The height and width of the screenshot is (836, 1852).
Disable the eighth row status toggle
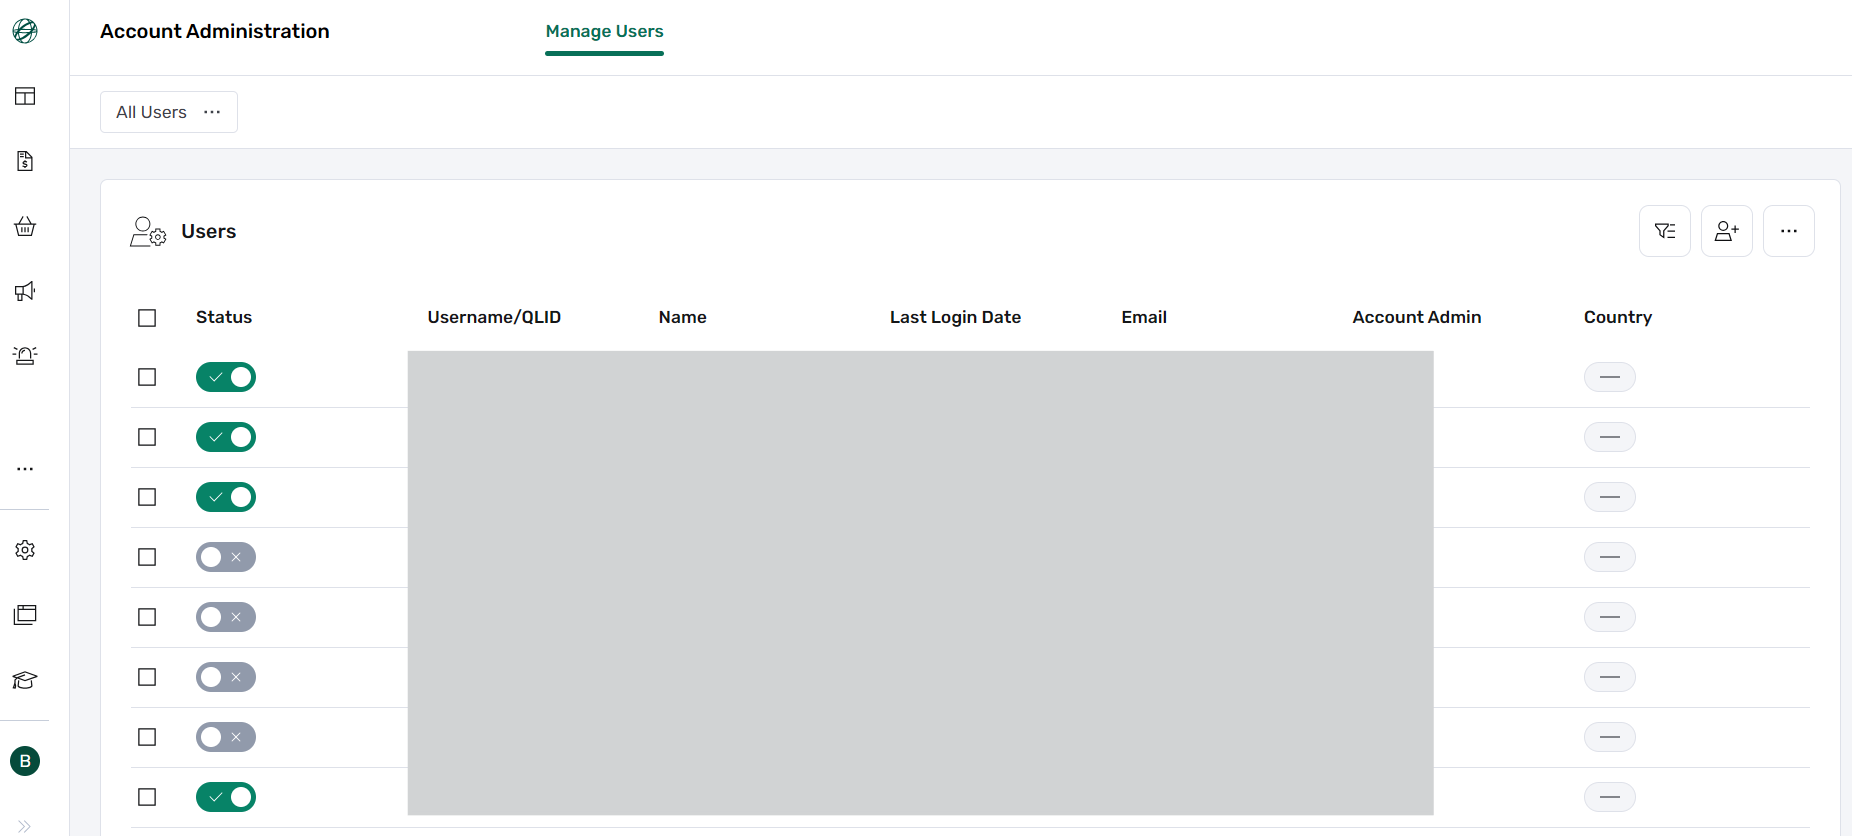click(x=226, y=797)
